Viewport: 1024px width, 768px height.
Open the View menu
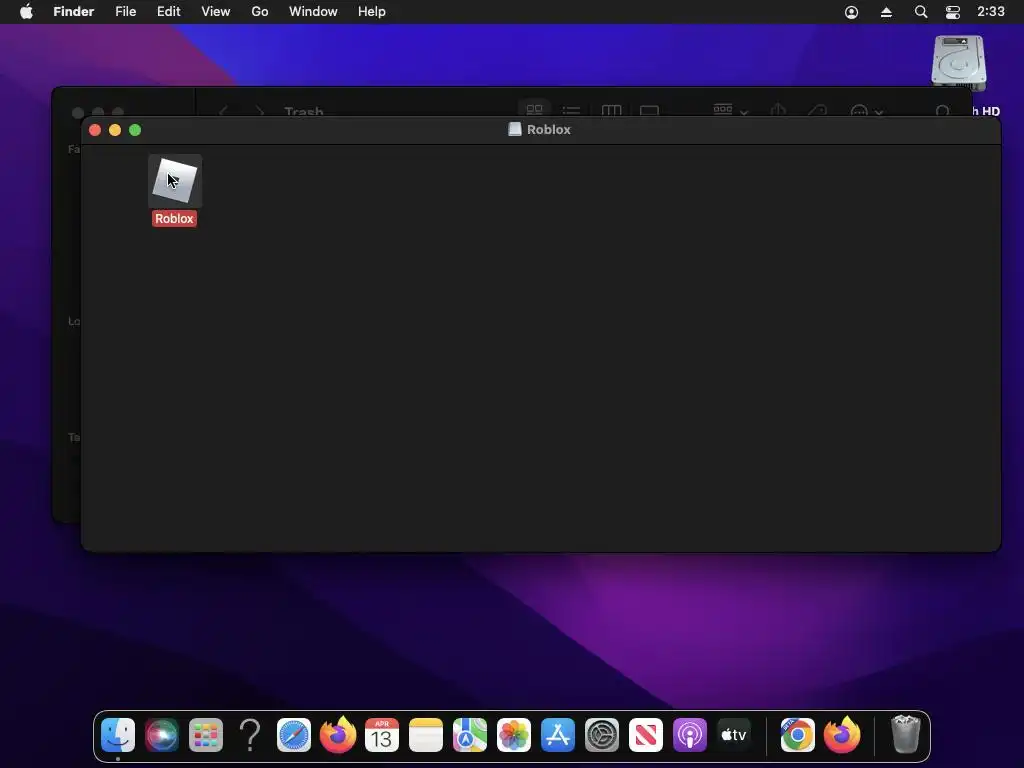pyautogui.click(x=216, y=12)
